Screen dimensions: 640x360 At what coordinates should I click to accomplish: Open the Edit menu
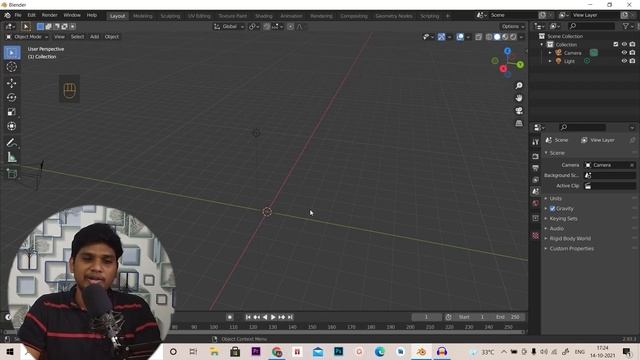[x=31, y=15]
